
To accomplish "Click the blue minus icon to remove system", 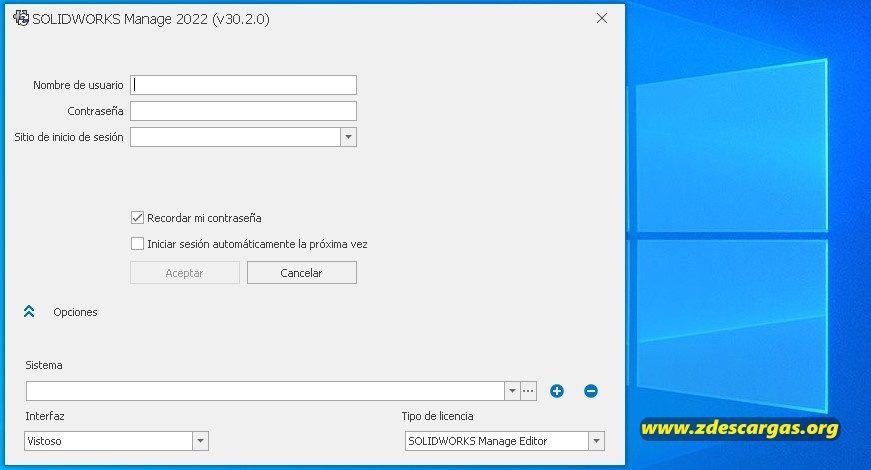I will pyautogui.click(x=591, y=391).
